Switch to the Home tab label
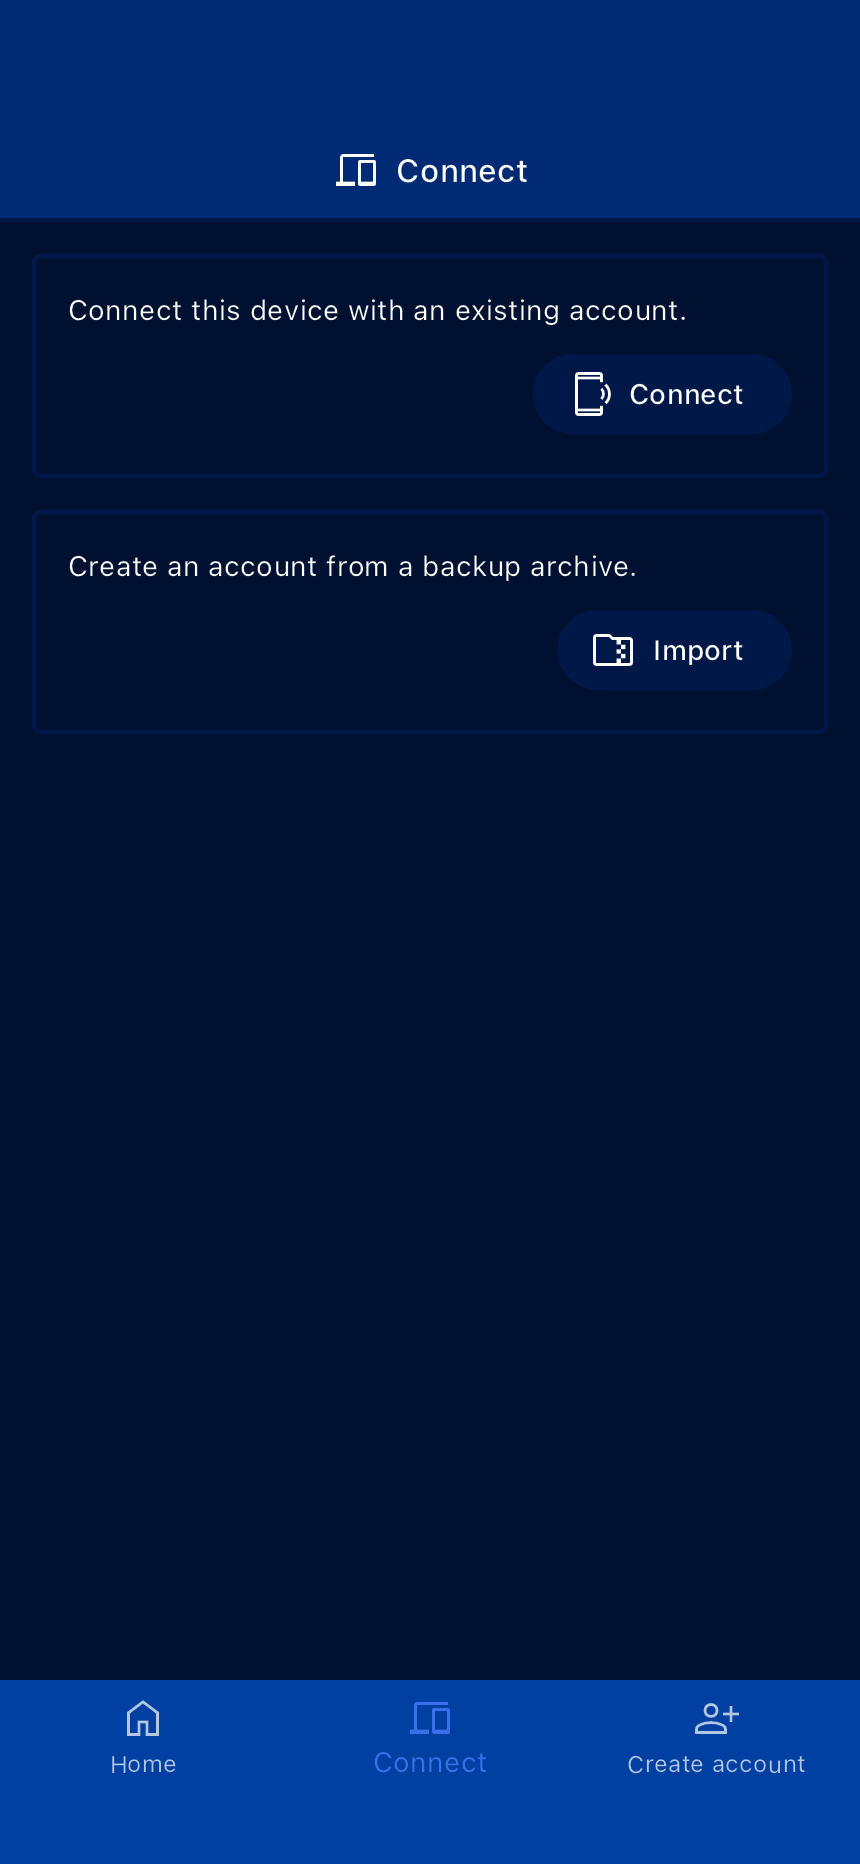This screenshot has height=1864, width=860. coord(143,1765)
